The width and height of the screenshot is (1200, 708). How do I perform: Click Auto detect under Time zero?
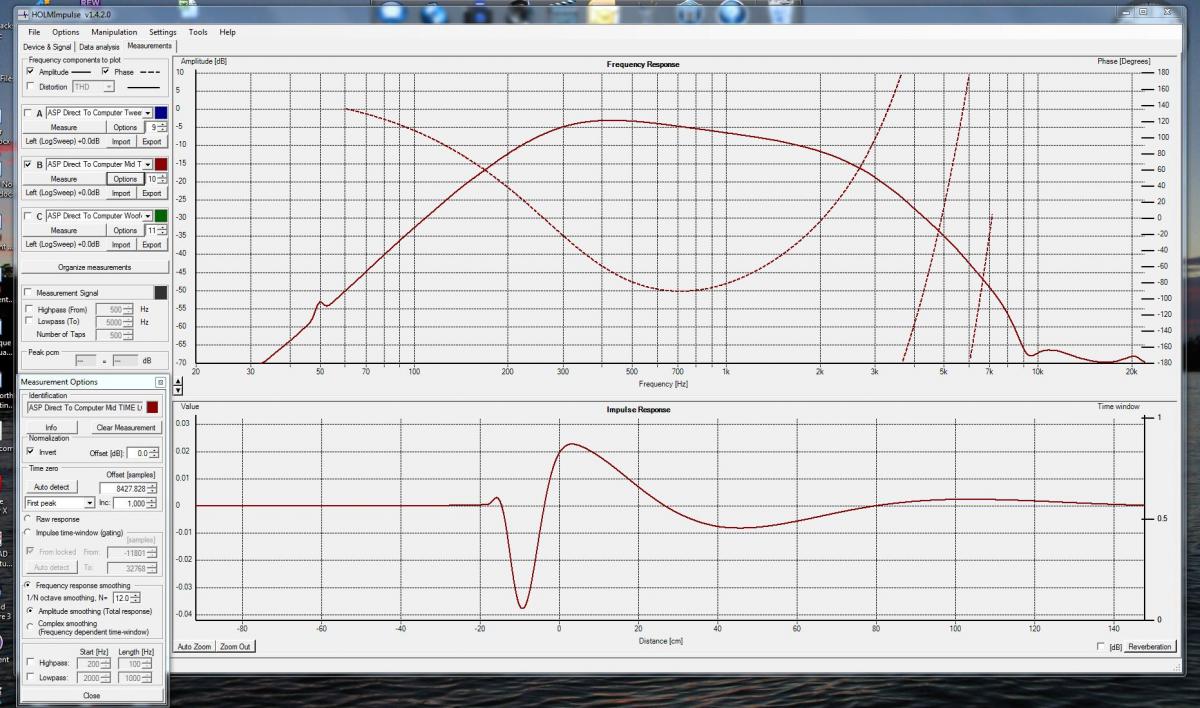coord(51,487)
